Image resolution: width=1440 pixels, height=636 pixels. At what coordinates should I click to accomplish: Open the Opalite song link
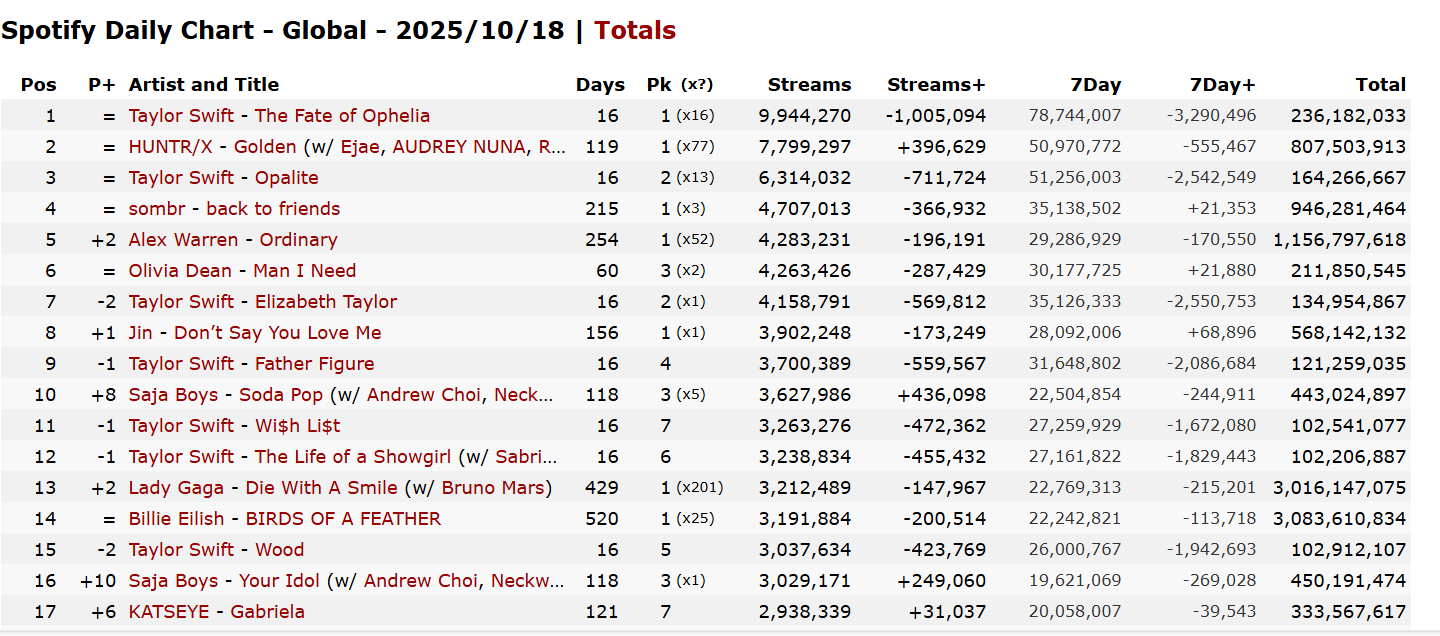pyautogui.click(x=286, y=178)
